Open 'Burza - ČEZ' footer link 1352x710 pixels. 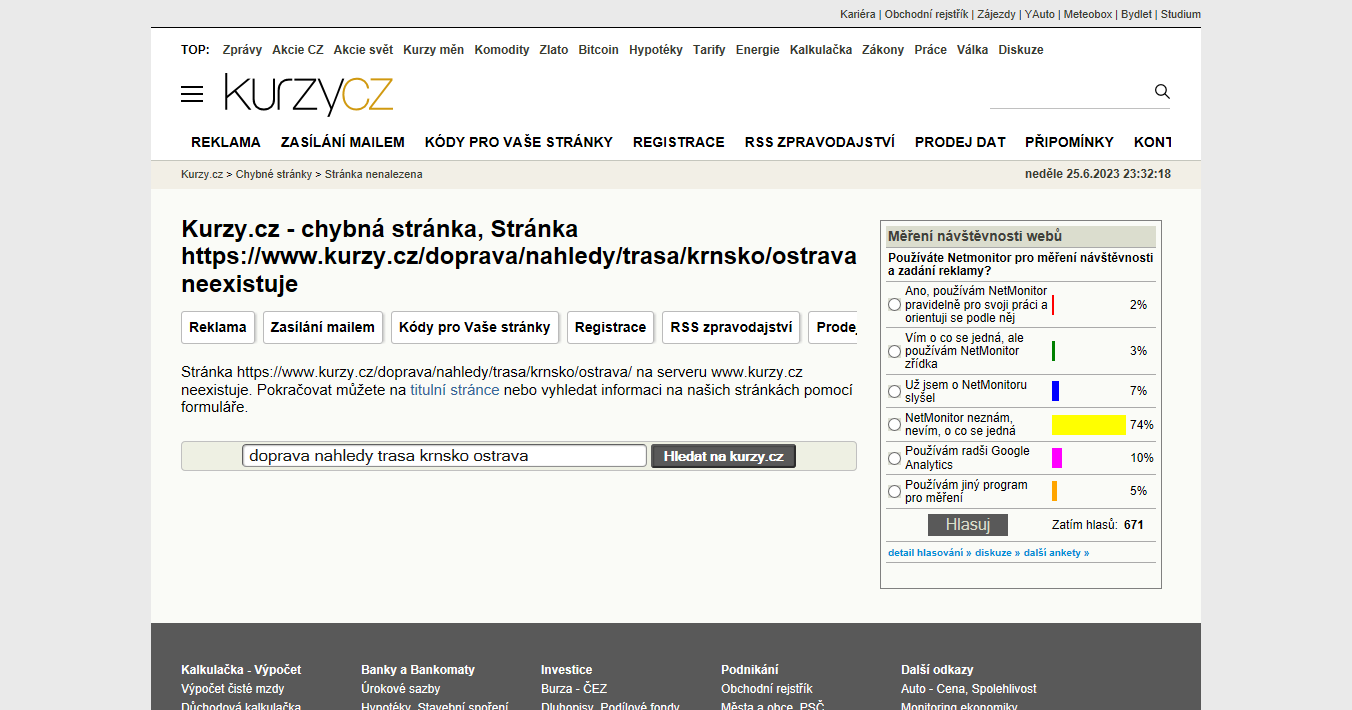pos(574,689)
